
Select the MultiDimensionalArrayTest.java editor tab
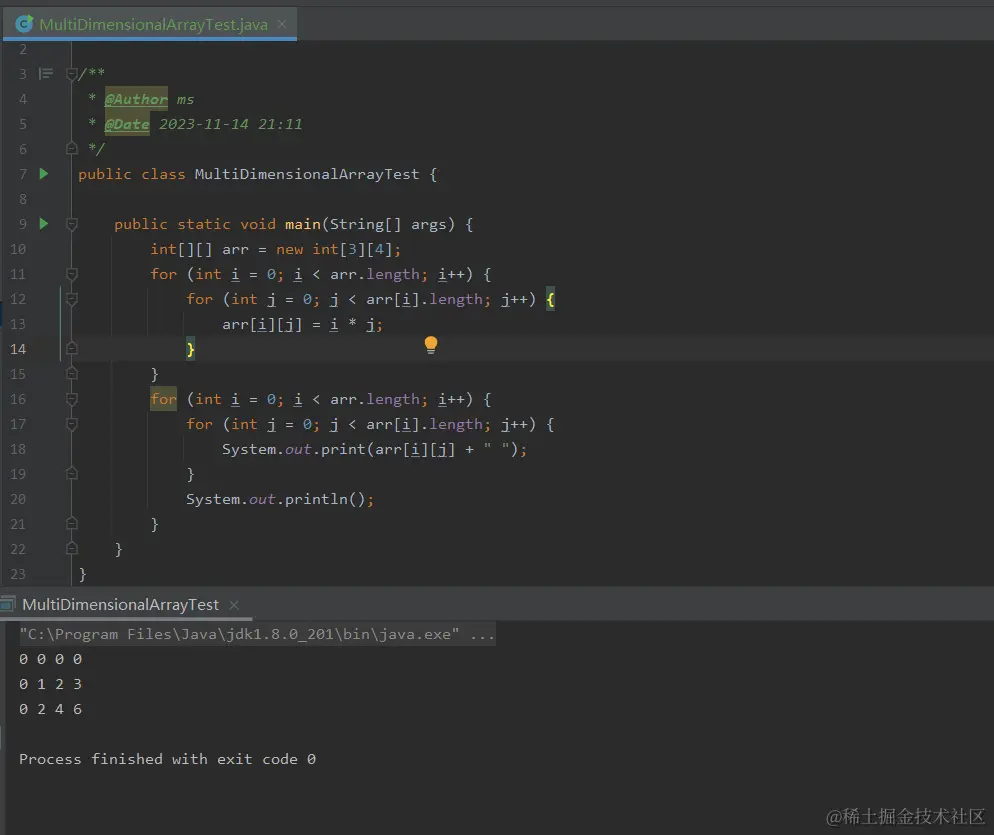tap(150, 24)
